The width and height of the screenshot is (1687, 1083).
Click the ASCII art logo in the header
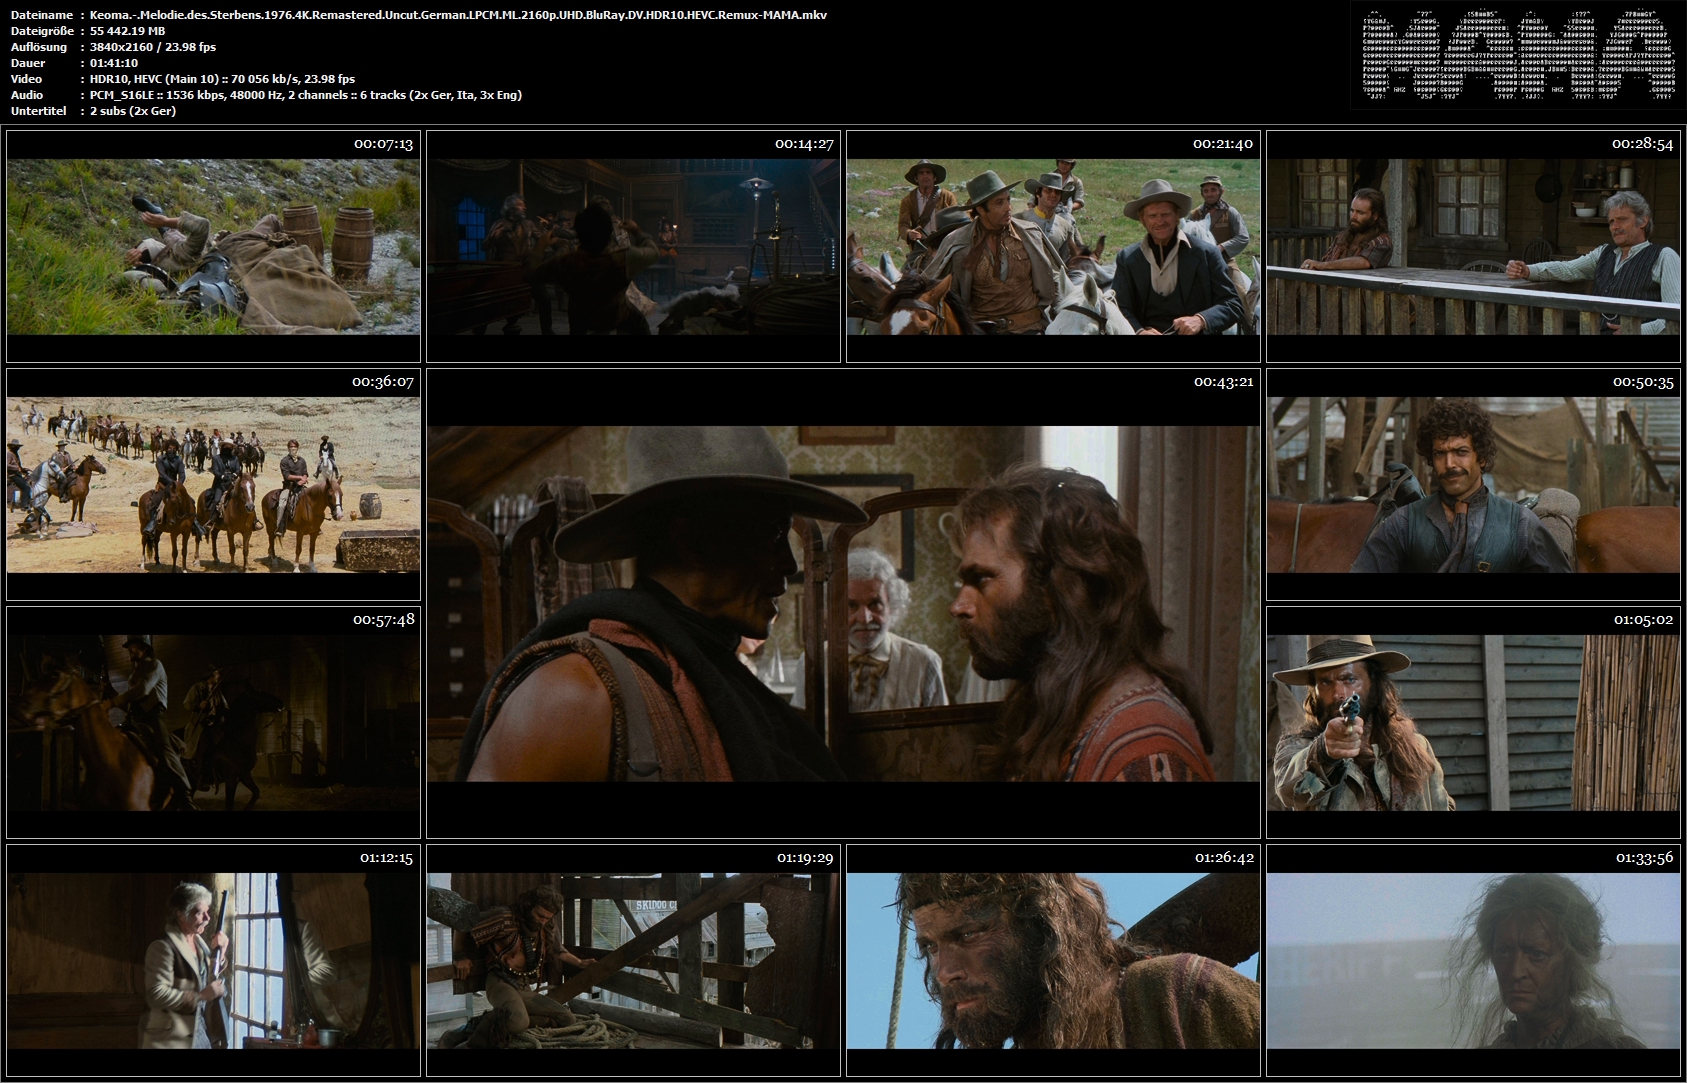1513,56
